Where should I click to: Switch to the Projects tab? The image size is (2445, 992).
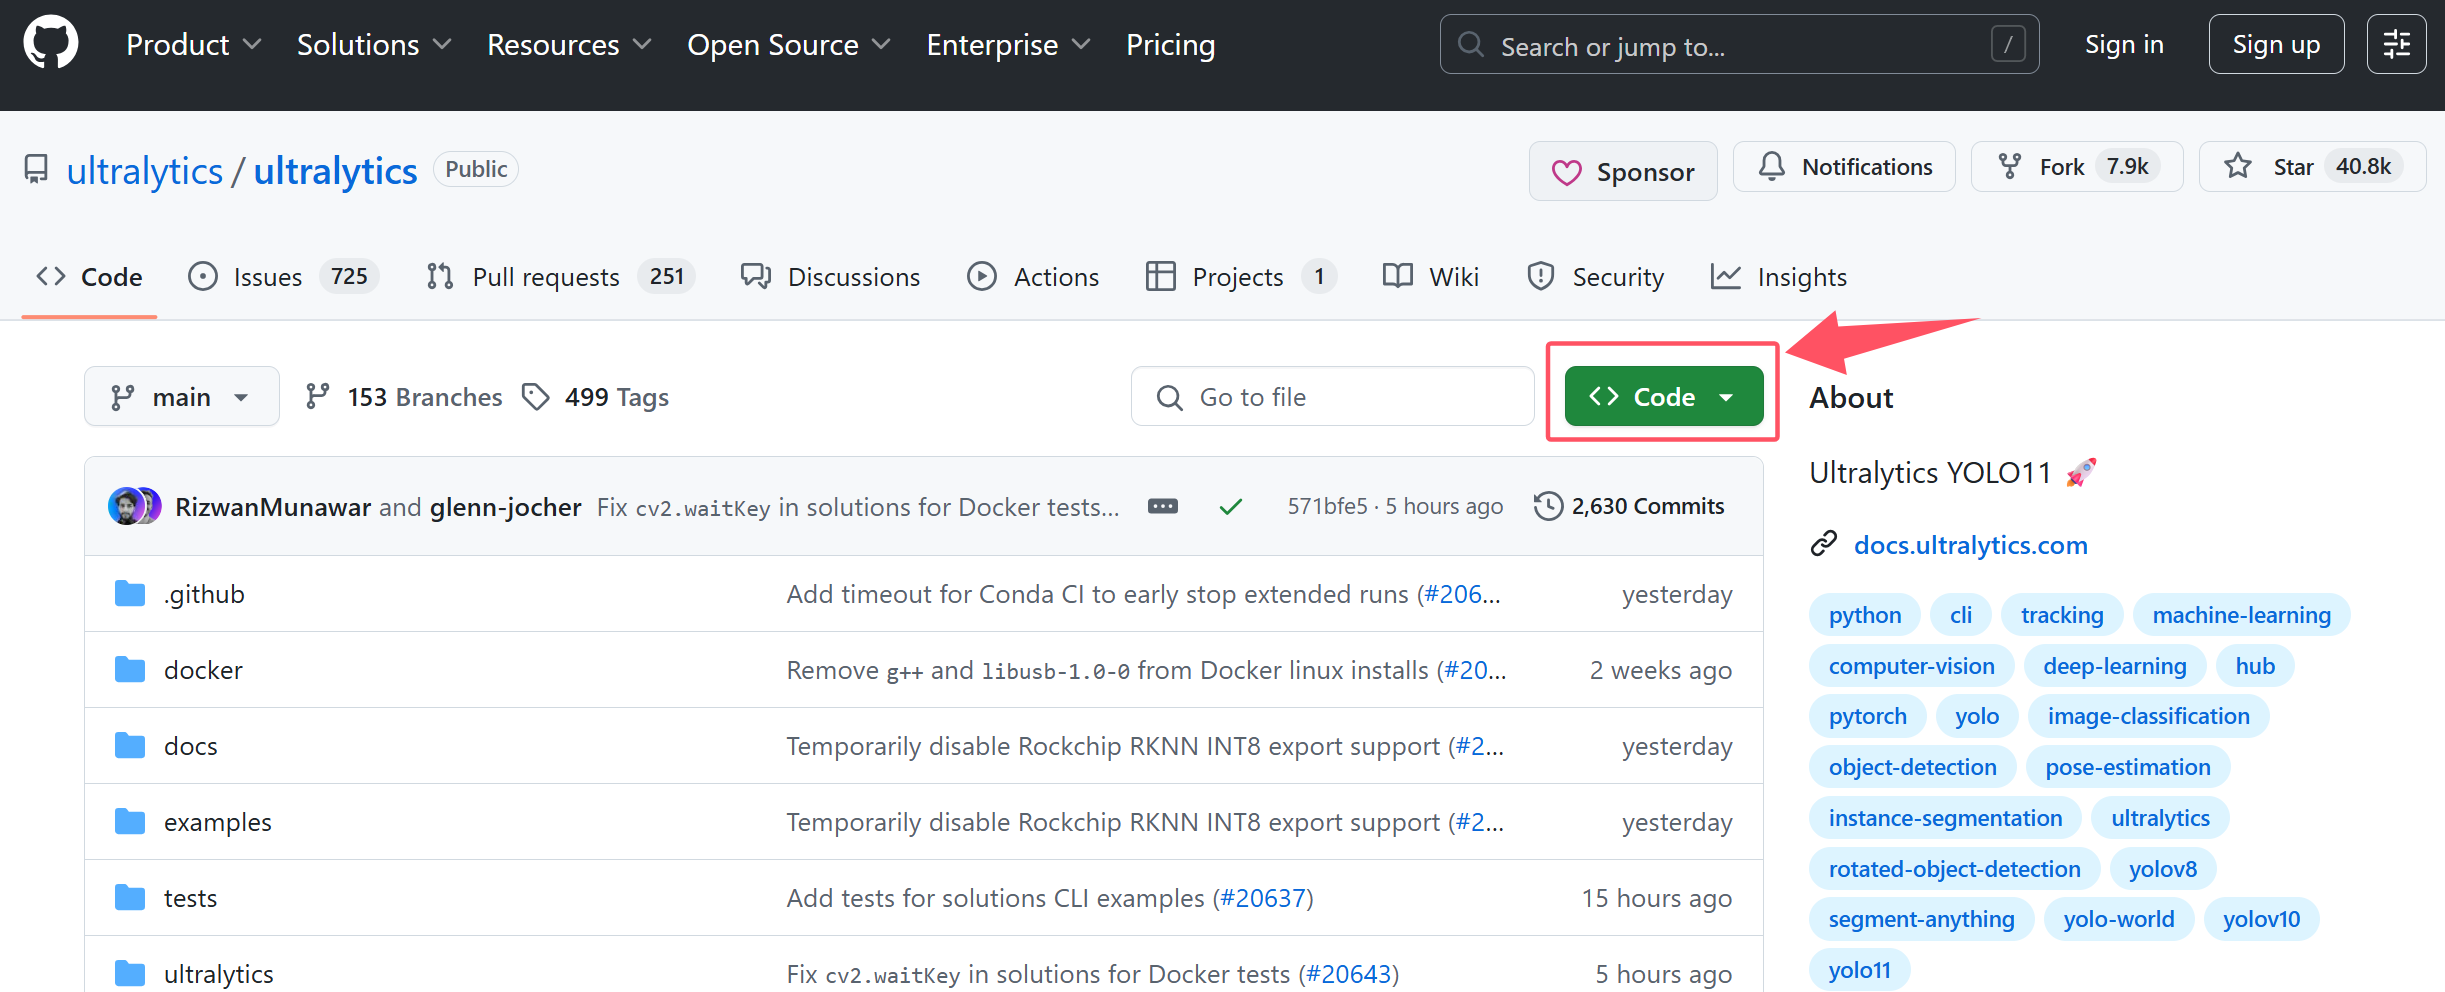click(x=1241, y=277)
